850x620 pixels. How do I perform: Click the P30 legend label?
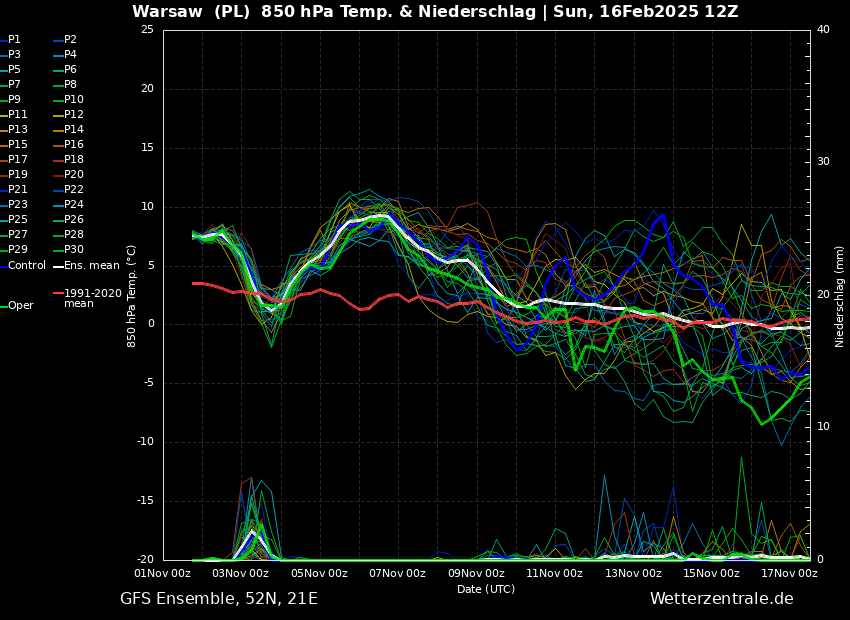(x=73, y=250)
